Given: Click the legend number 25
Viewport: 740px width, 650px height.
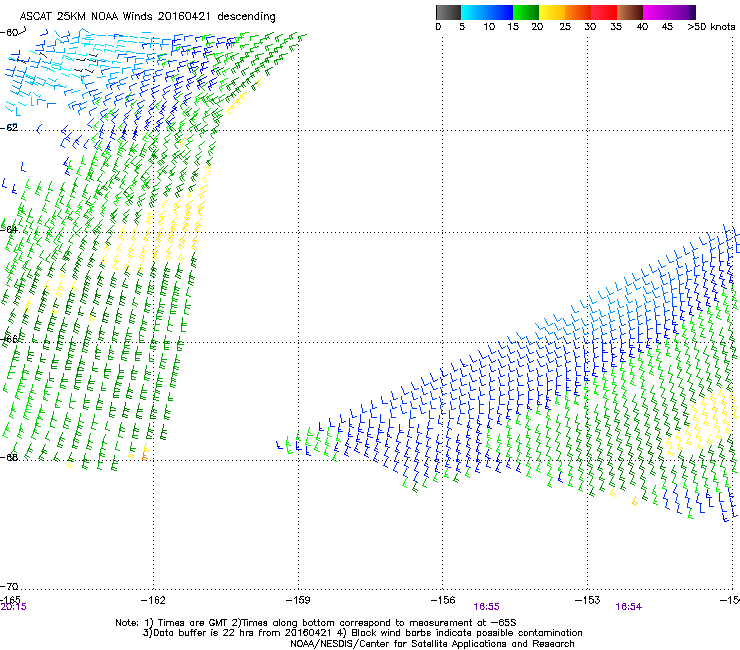Looking at the screenshot, I should coord(565,27).
